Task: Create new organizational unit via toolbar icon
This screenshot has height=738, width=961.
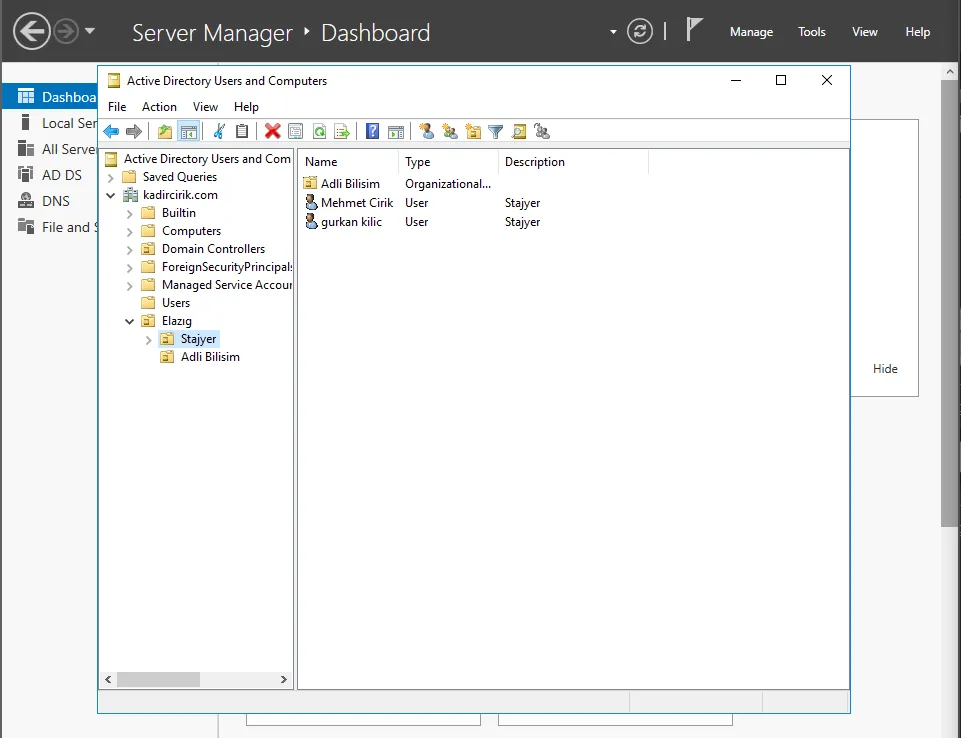Action: pyautogui.click(x=473, y=131)
